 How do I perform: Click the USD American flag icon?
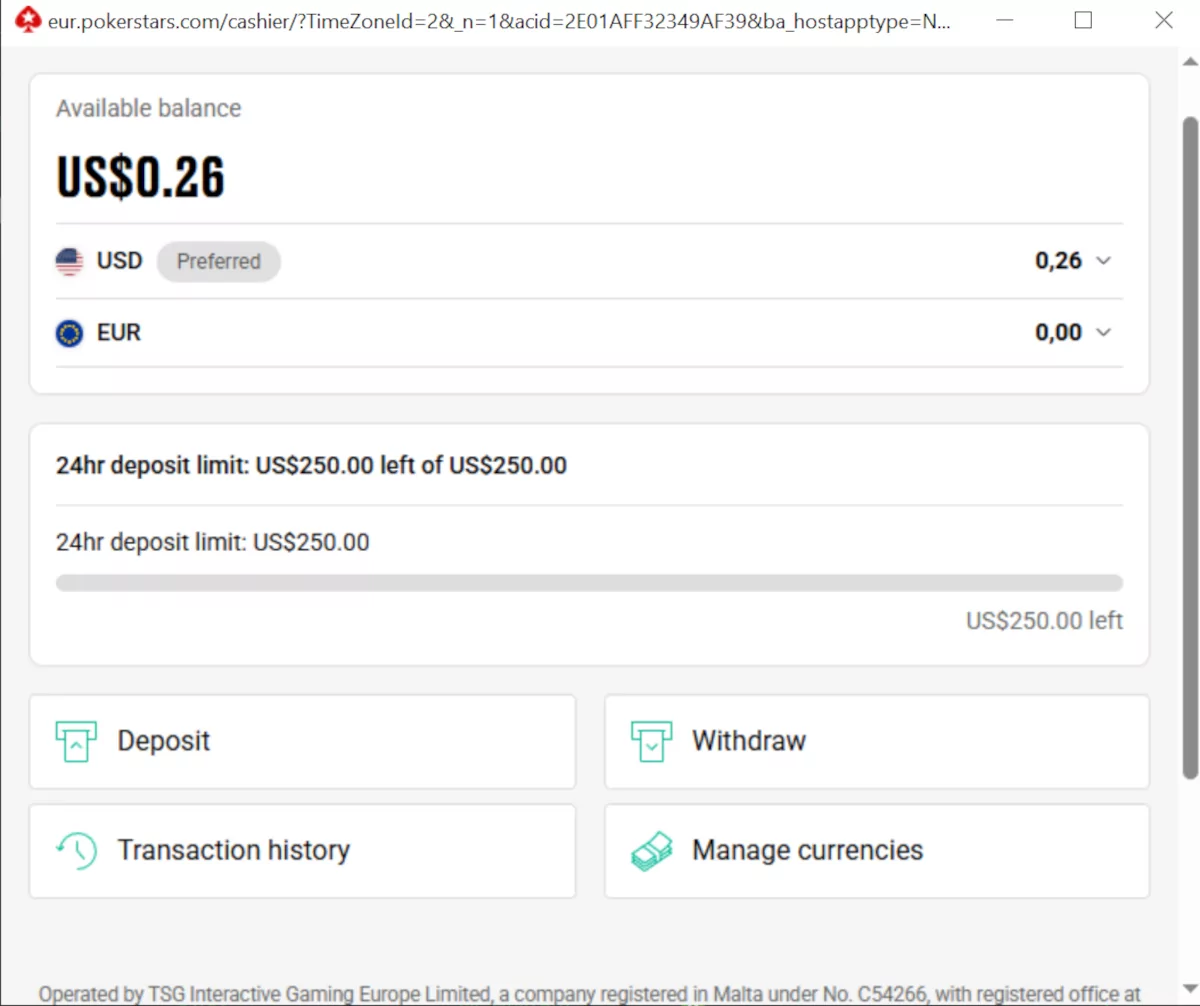[x=69, y=262]
